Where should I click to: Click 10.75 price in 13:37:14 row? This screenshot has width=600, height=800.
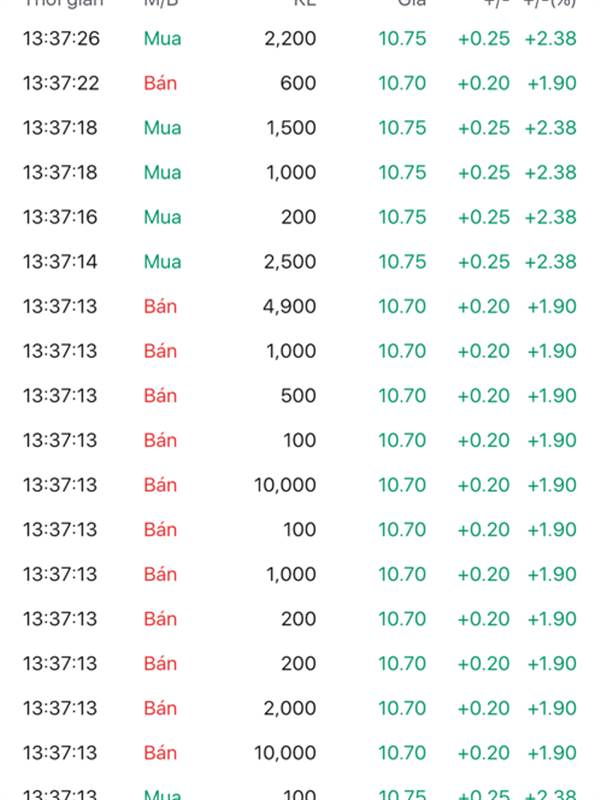402,262
